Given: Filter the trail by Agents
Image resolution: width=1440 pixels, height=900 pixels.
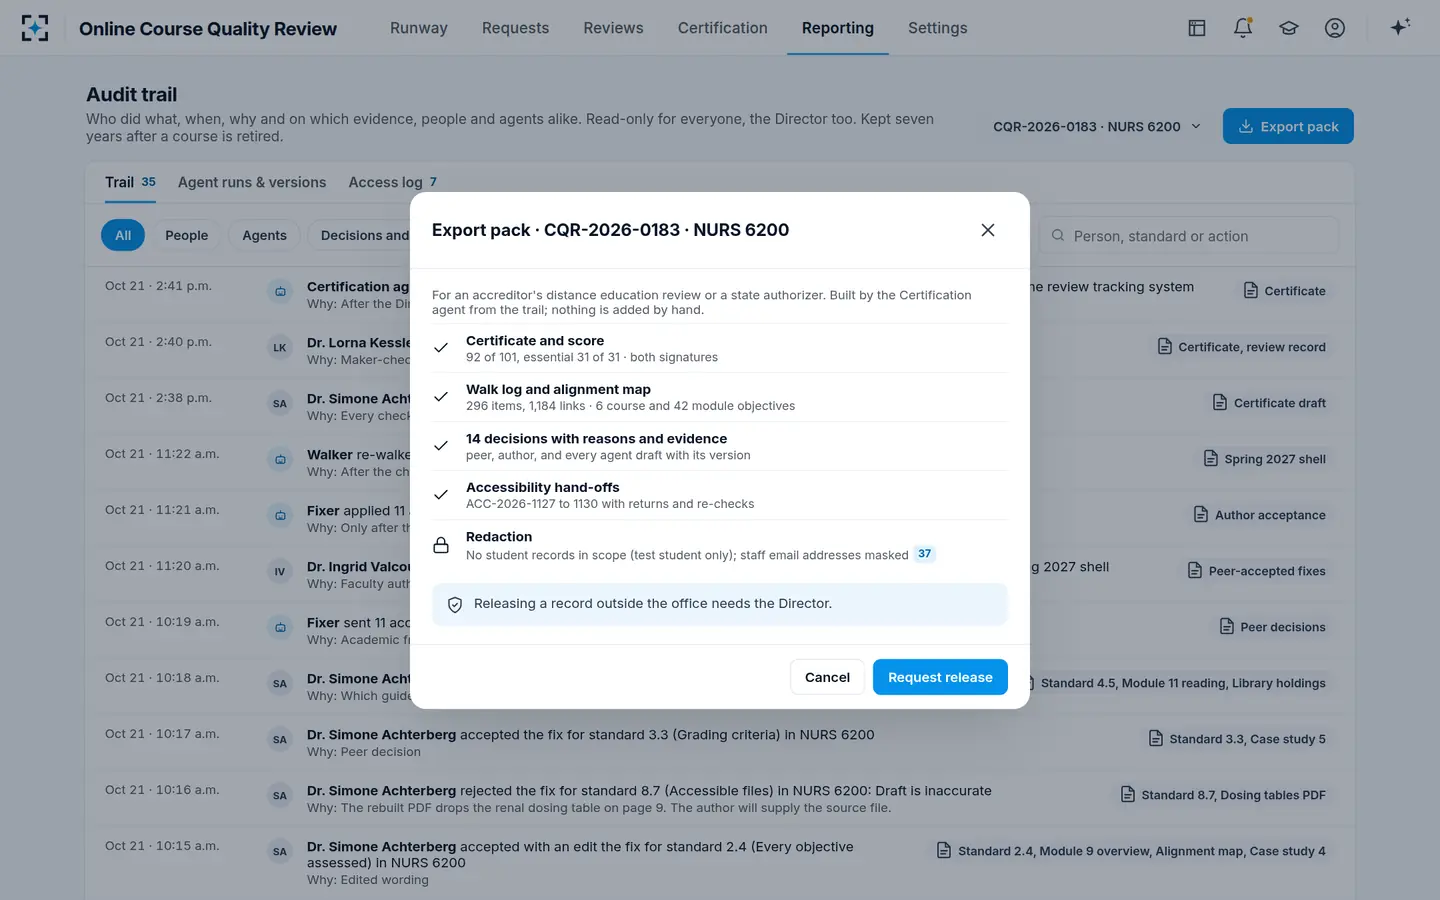Looking at the screenshot, I should (x=264, y=235).
